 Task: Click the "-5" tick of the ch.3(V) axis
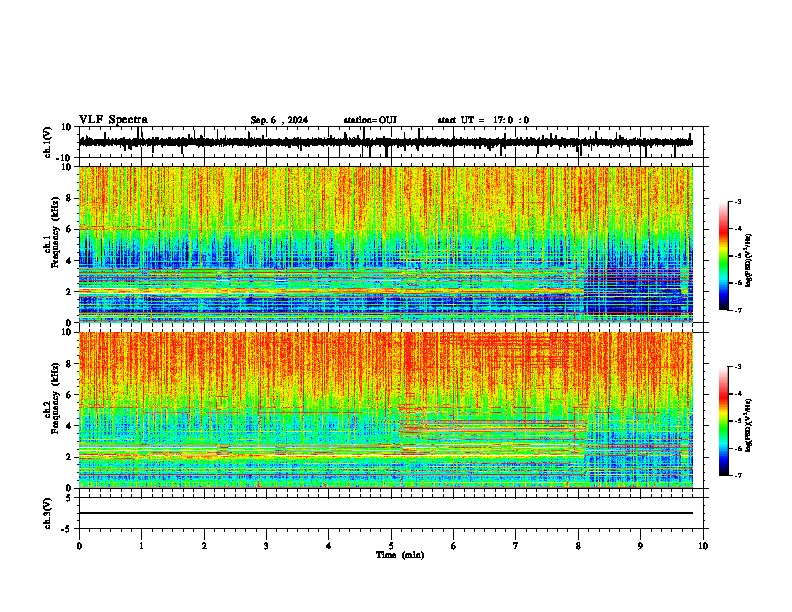(x=68, y=529)
